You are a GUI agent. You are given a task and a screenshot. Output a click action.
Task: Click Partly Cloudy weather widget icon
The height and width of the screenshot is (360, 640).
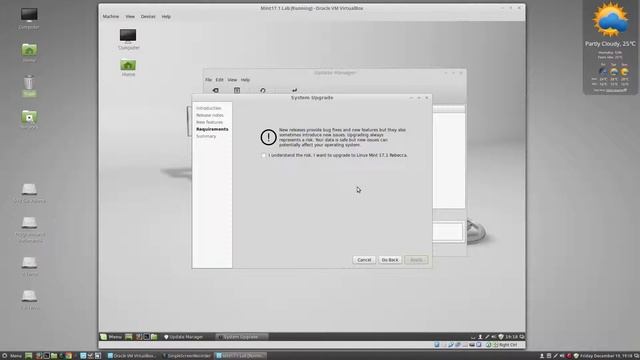pos(611,19)
